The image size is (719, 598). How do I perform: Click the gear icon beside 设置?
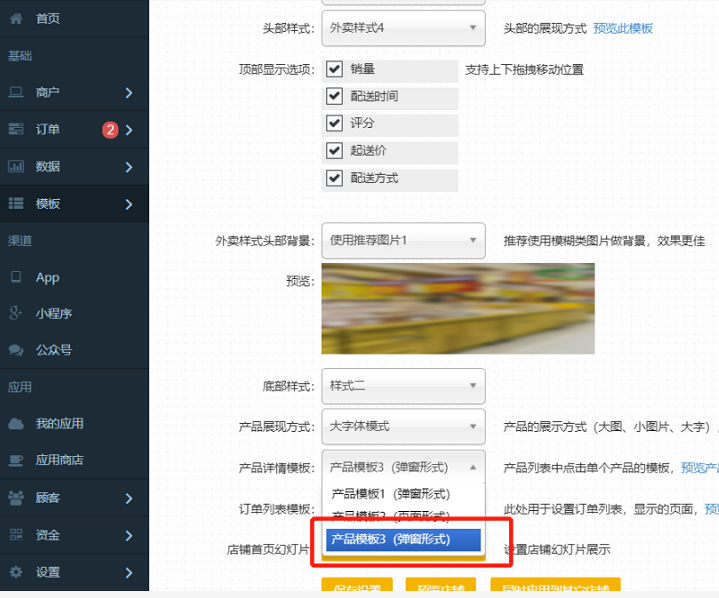tap(16, 572)
